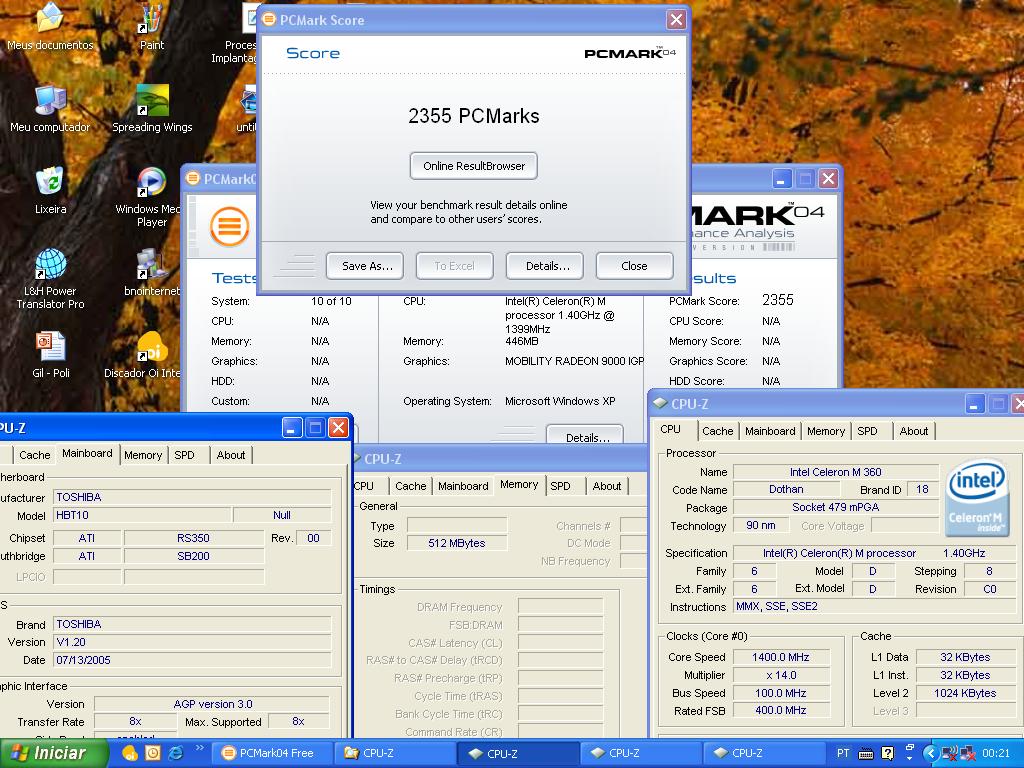Image resolution: width=1024 pixels, height=768 pixels.
Task: Click the keyboard icon in the language bar
Action: 865,754
